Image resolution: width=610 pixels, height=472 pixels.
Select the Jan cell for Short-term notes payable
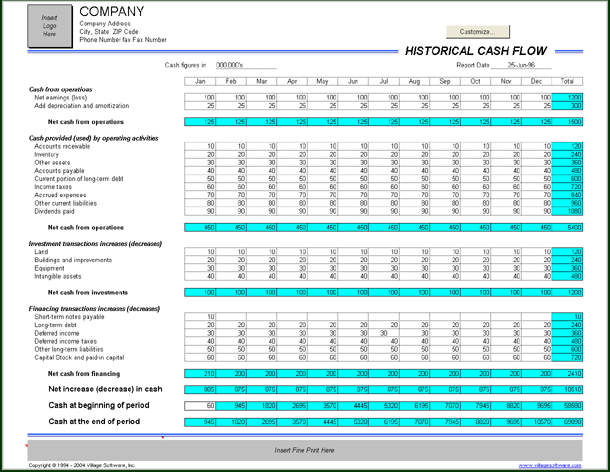click(200, 317)
